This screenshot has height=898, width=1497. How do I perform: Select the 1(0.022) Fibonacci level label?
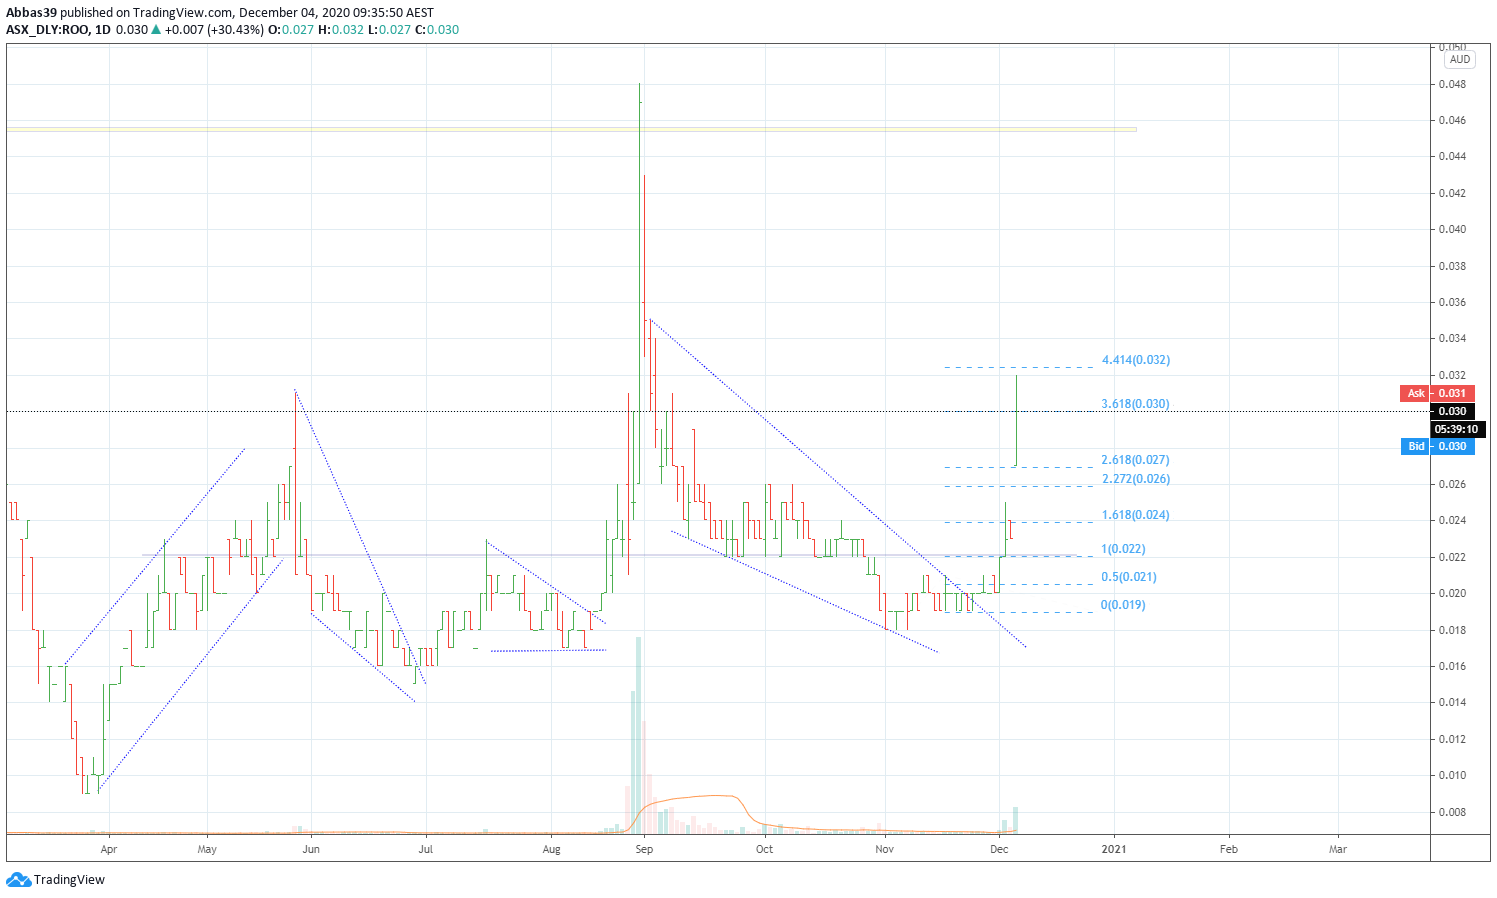point(1123,549)
